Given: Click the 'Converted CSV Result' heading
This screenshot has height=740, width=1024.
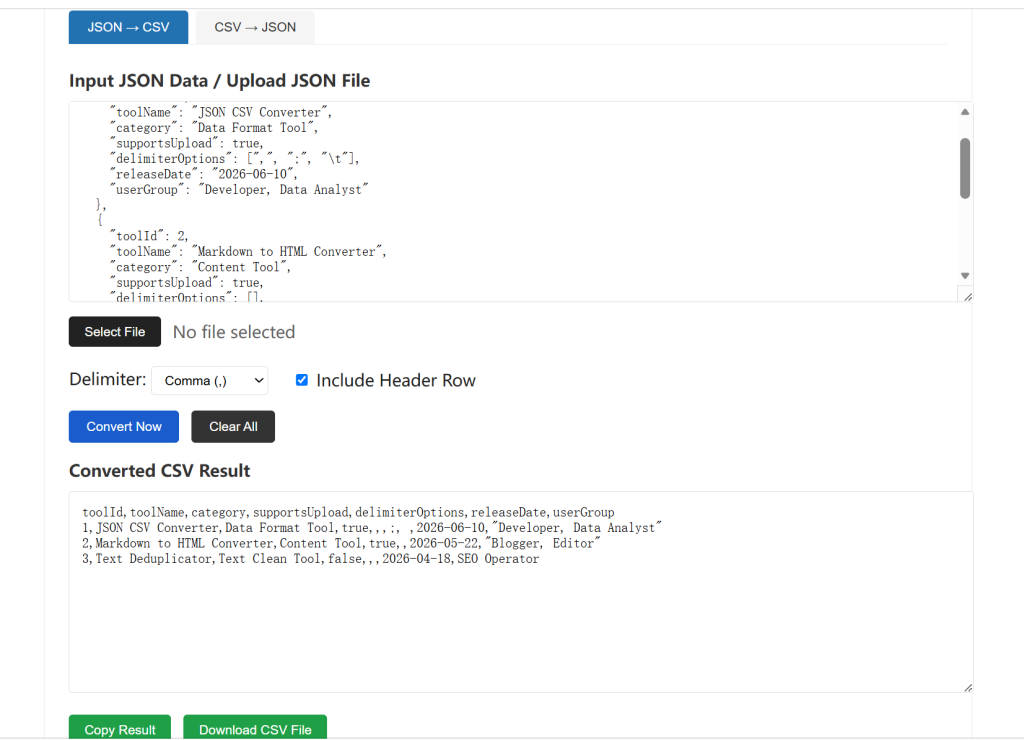Looking at the screenshot, I should [x=159, y=471].
